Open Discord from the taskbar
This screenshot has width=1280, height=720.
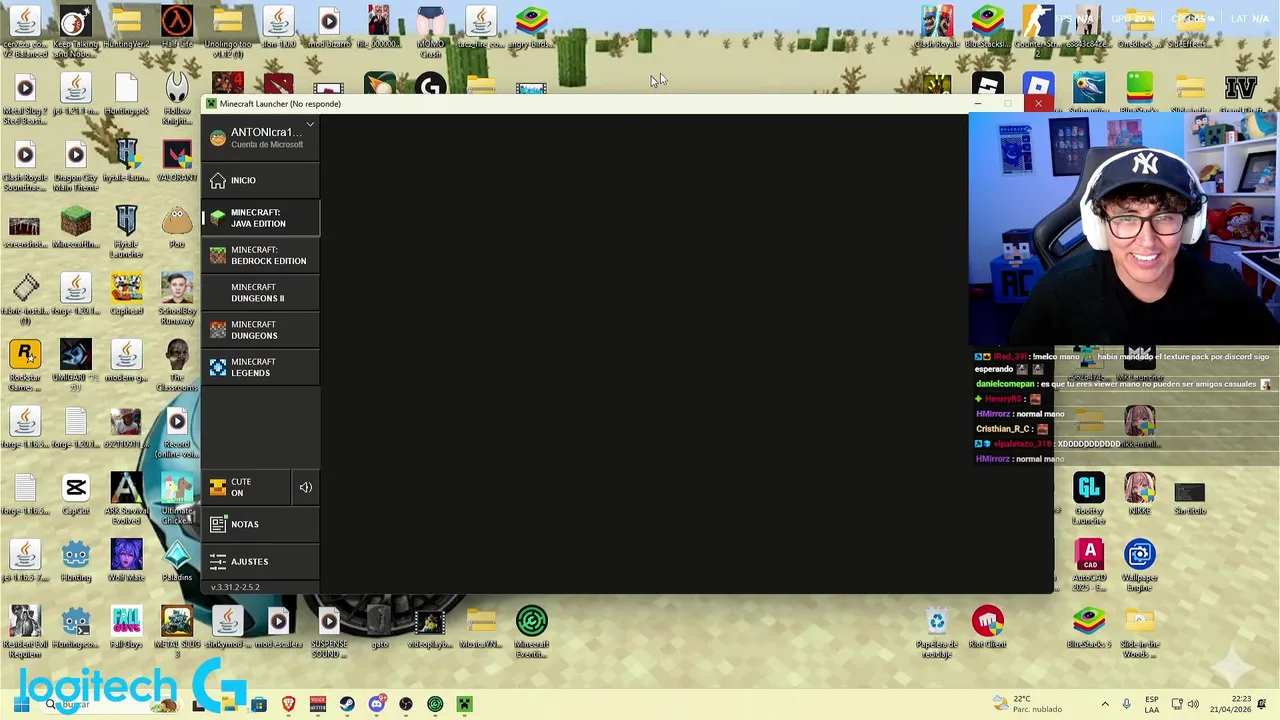[x=376, y=704]
